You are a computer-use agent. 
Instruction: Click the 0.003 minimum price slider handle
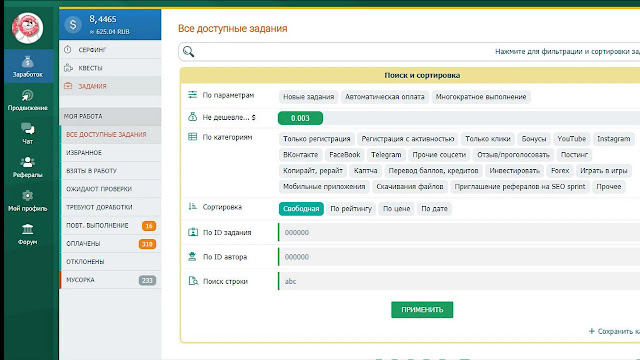[300, 118]
